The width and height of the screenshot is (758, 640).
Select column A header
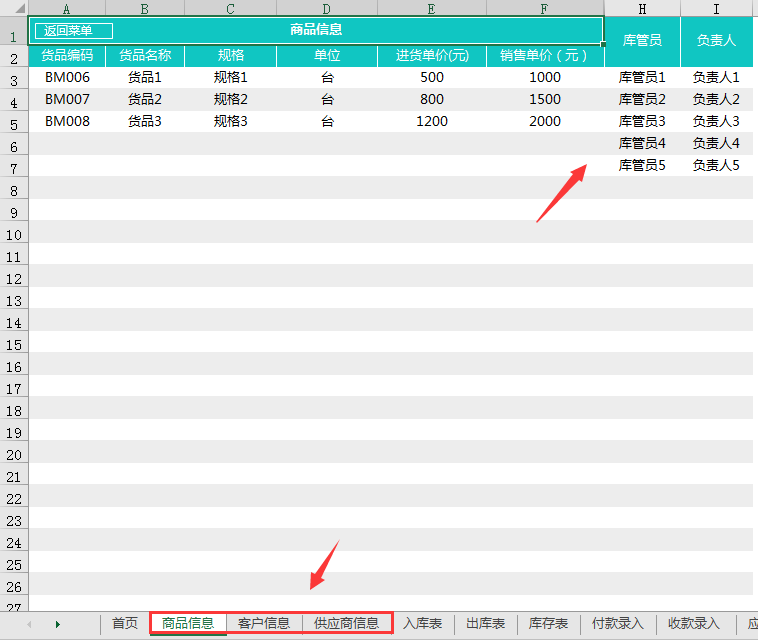tap(67, 8)
